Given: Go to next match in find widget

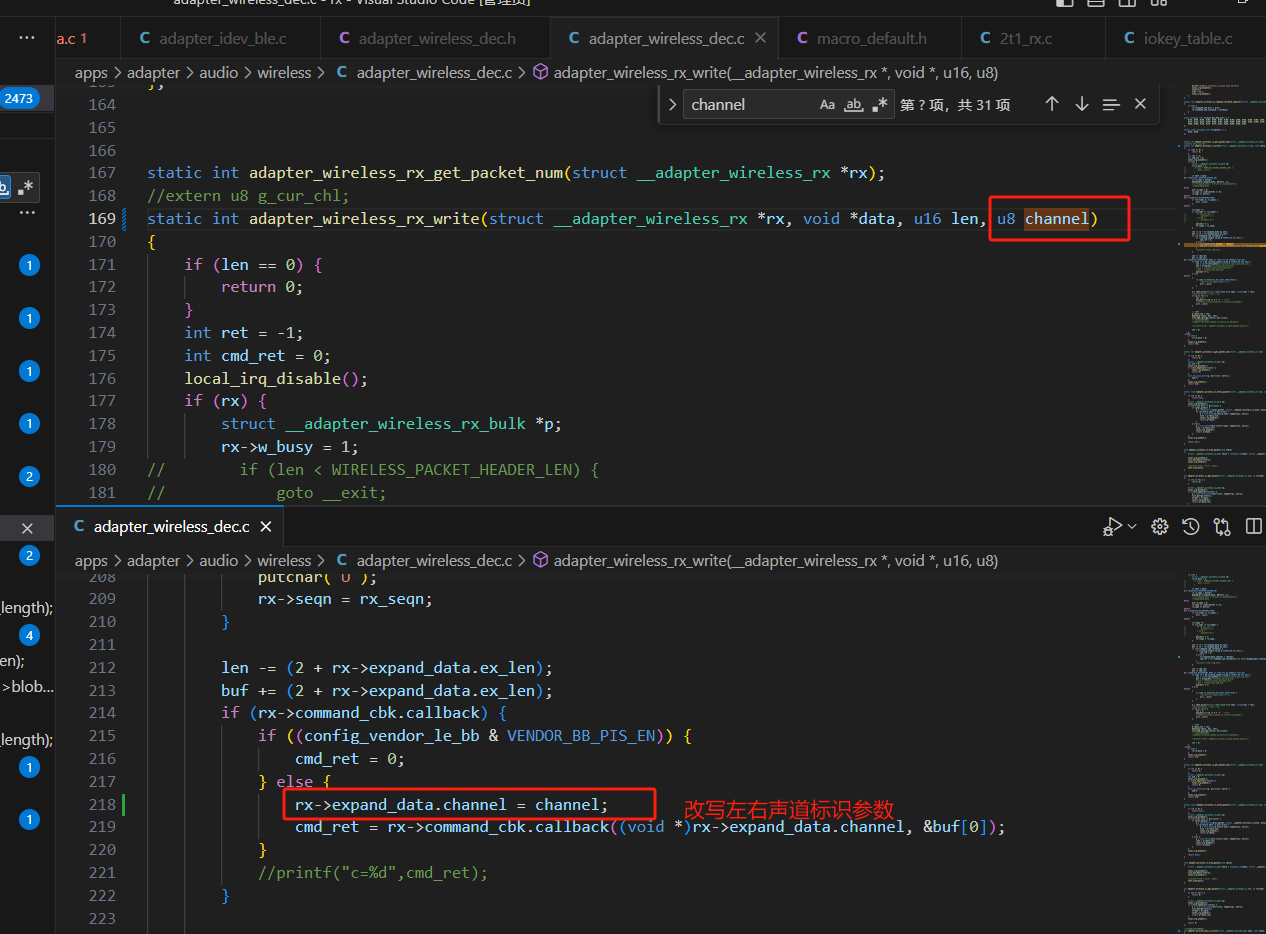Looking at the screenshot, I should pyautogui.click(x=1081, y=104).
